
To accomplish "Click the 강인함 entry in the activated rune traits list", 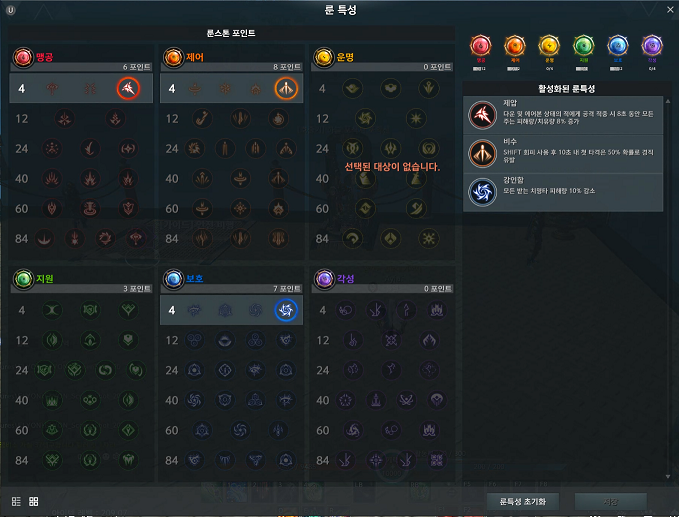I will tap(563, 192).
